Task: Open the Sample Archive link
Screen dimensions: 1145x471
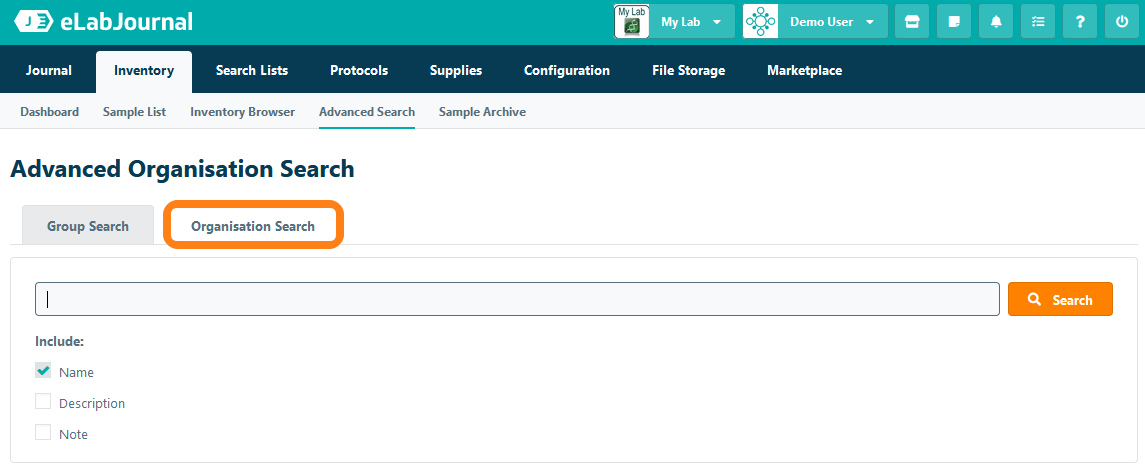Action: tap(482, 112)
